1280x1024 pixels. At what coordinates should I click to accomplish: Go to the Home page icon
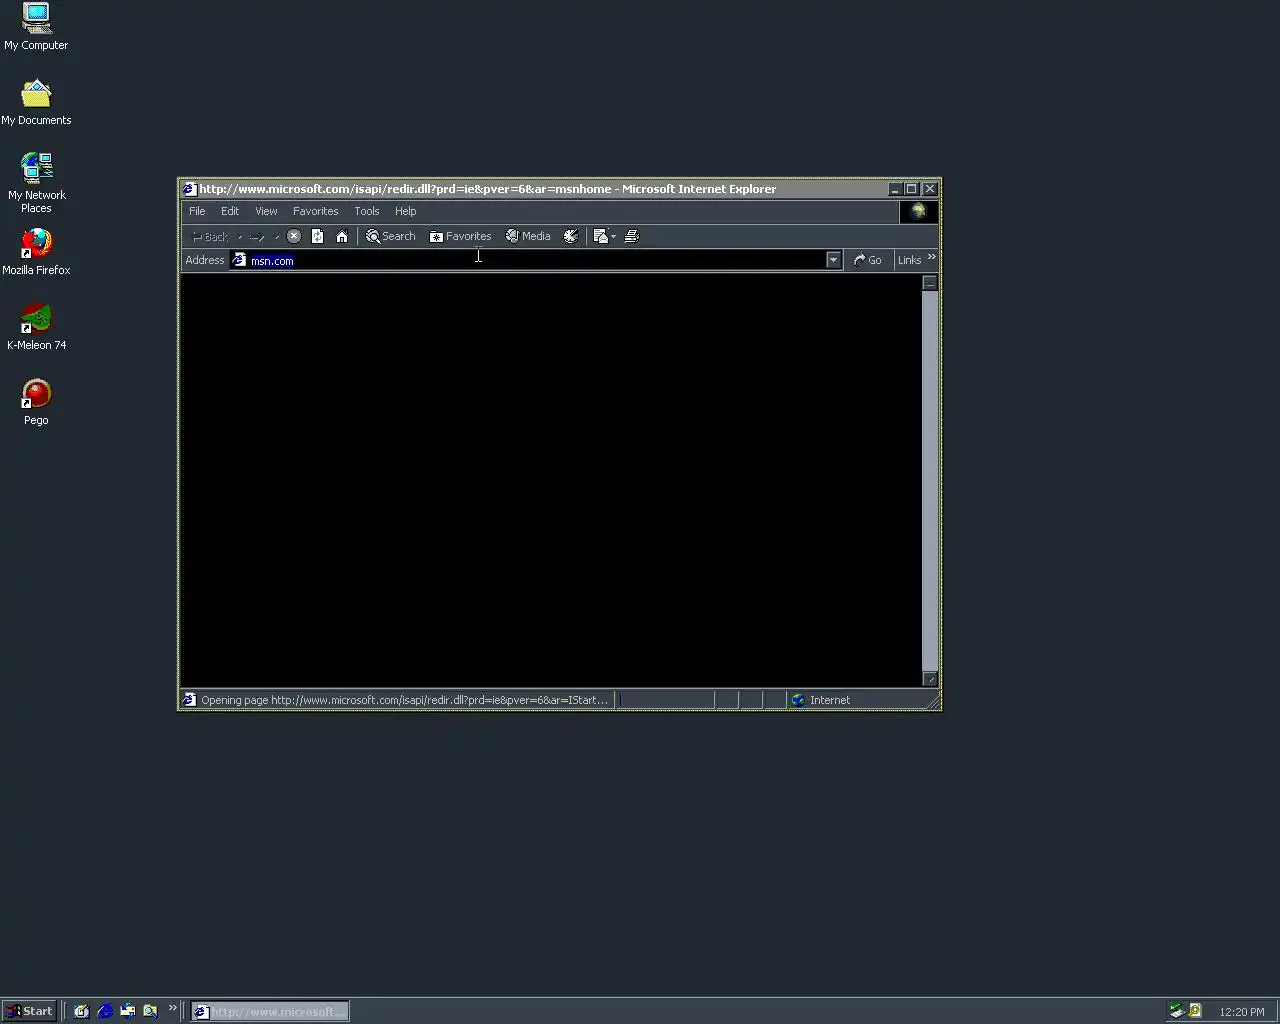point(342,237)
